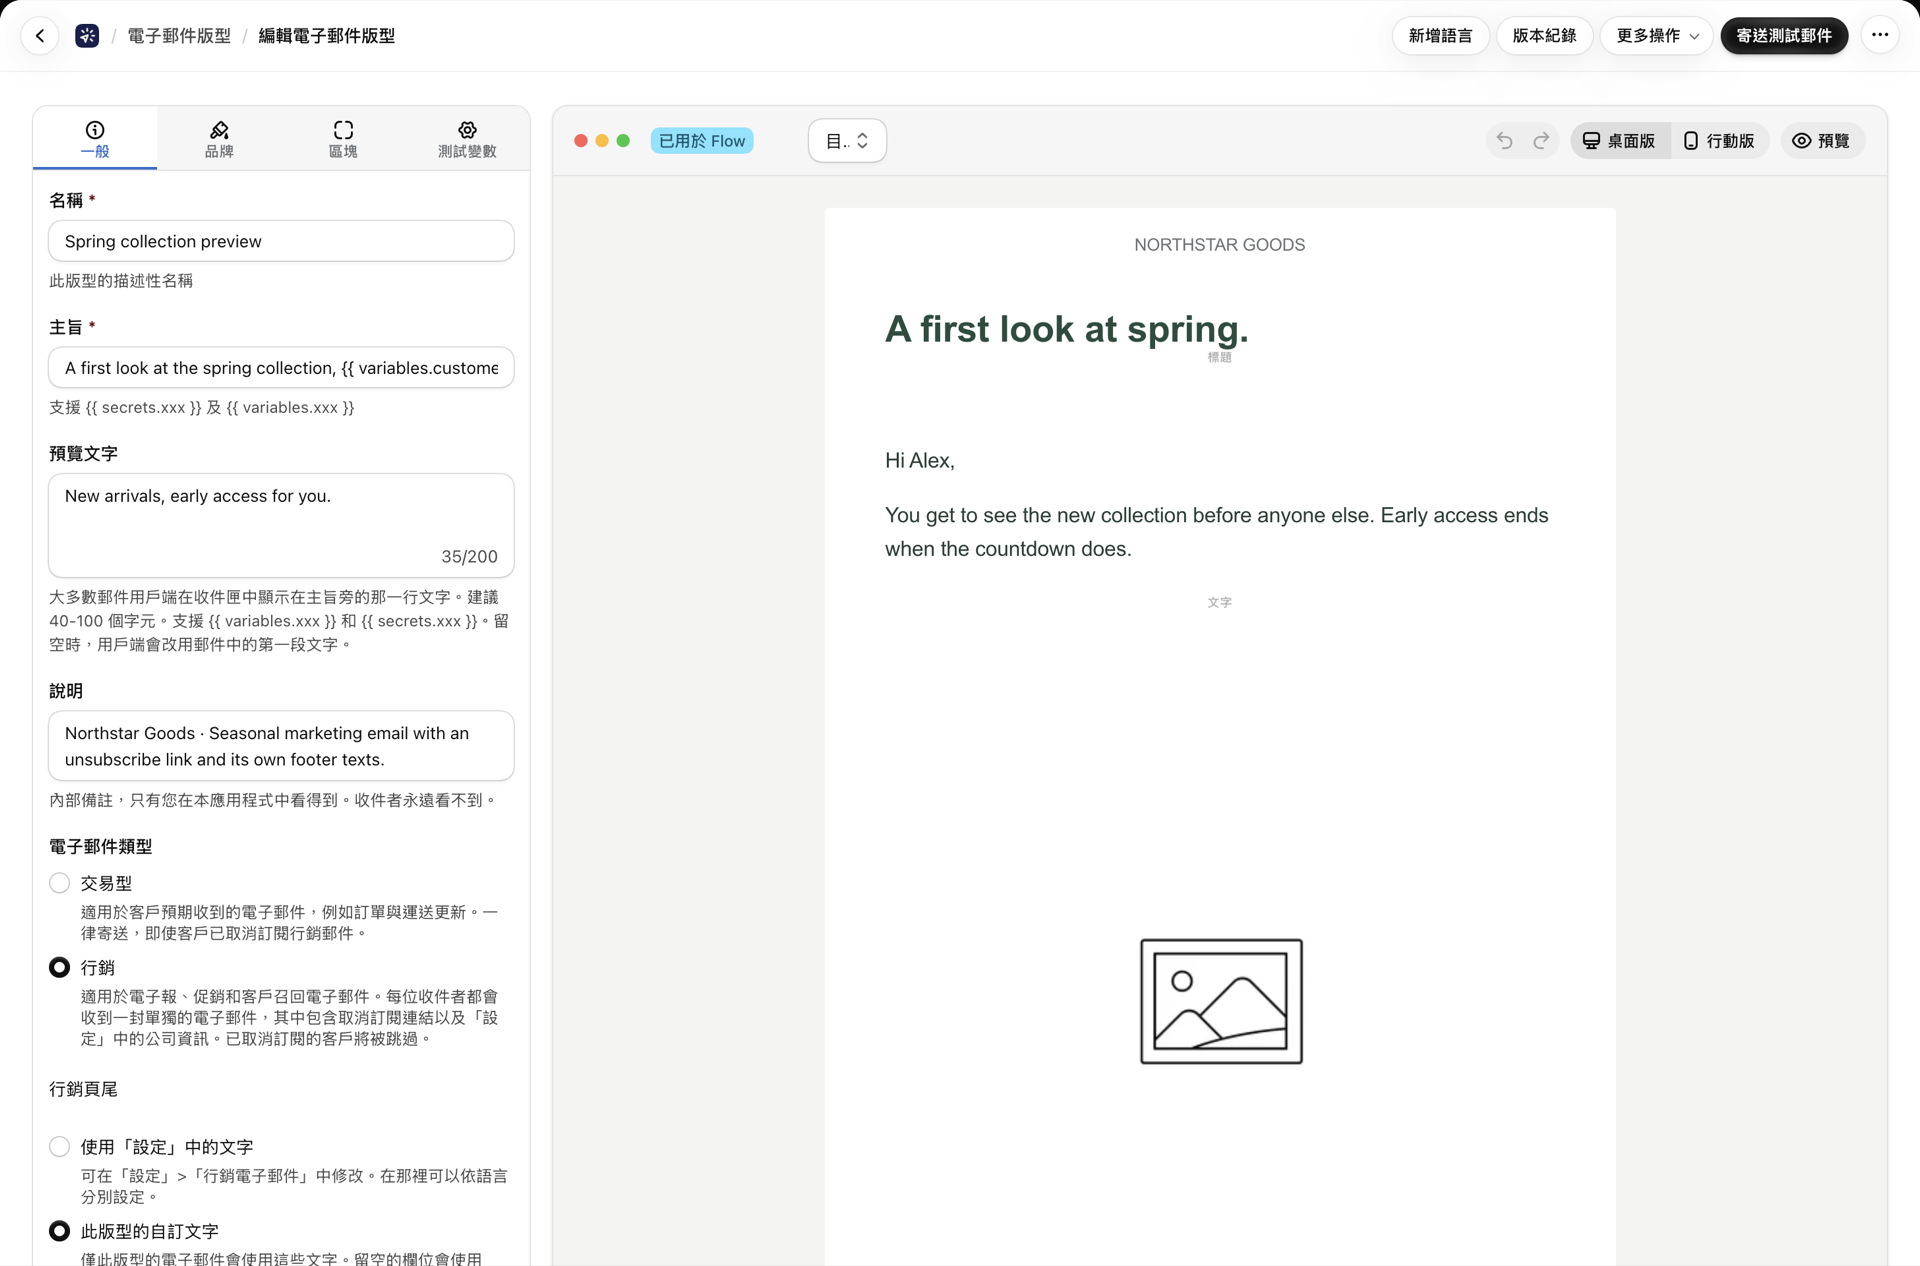The height and width of the screenshot is (1266, 1920).
Task: Click the 預覽 button
Action: 1822,141
